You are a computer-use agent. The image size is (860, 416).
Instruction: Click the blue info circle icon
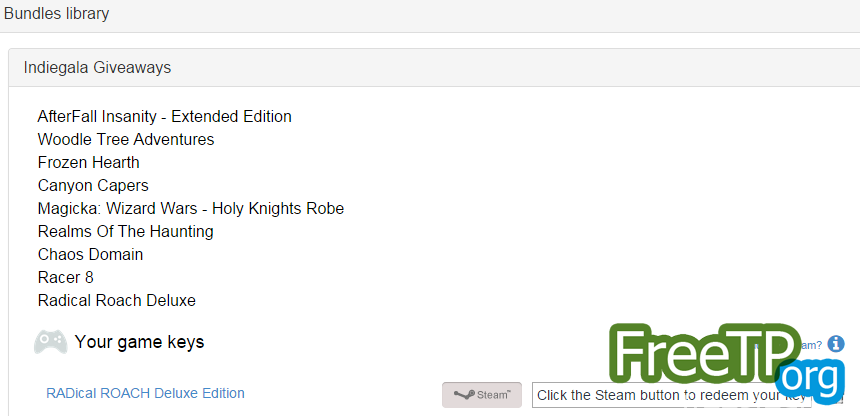coord(836,344)
